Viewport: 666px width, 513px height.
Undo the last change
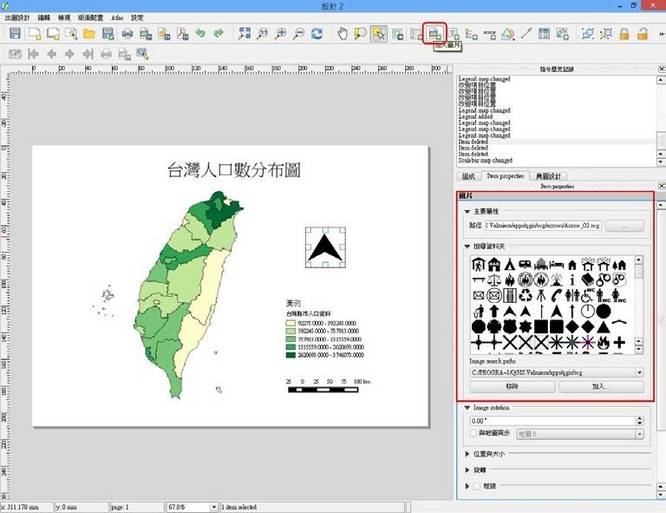[x=200, y=34]
